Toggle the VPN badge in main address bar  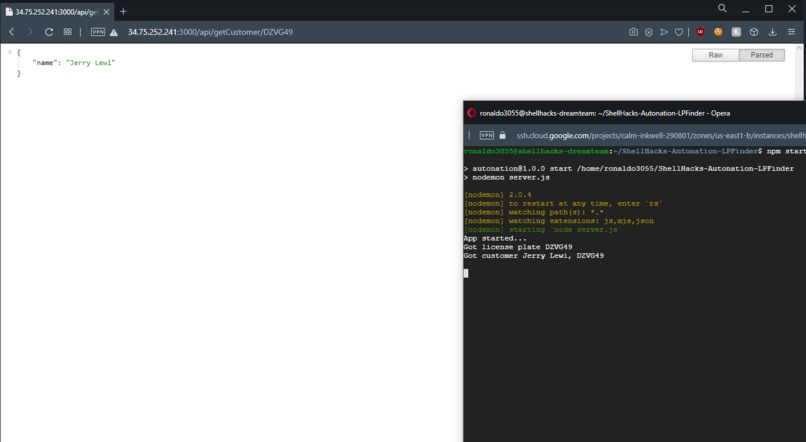click(98, 32)
